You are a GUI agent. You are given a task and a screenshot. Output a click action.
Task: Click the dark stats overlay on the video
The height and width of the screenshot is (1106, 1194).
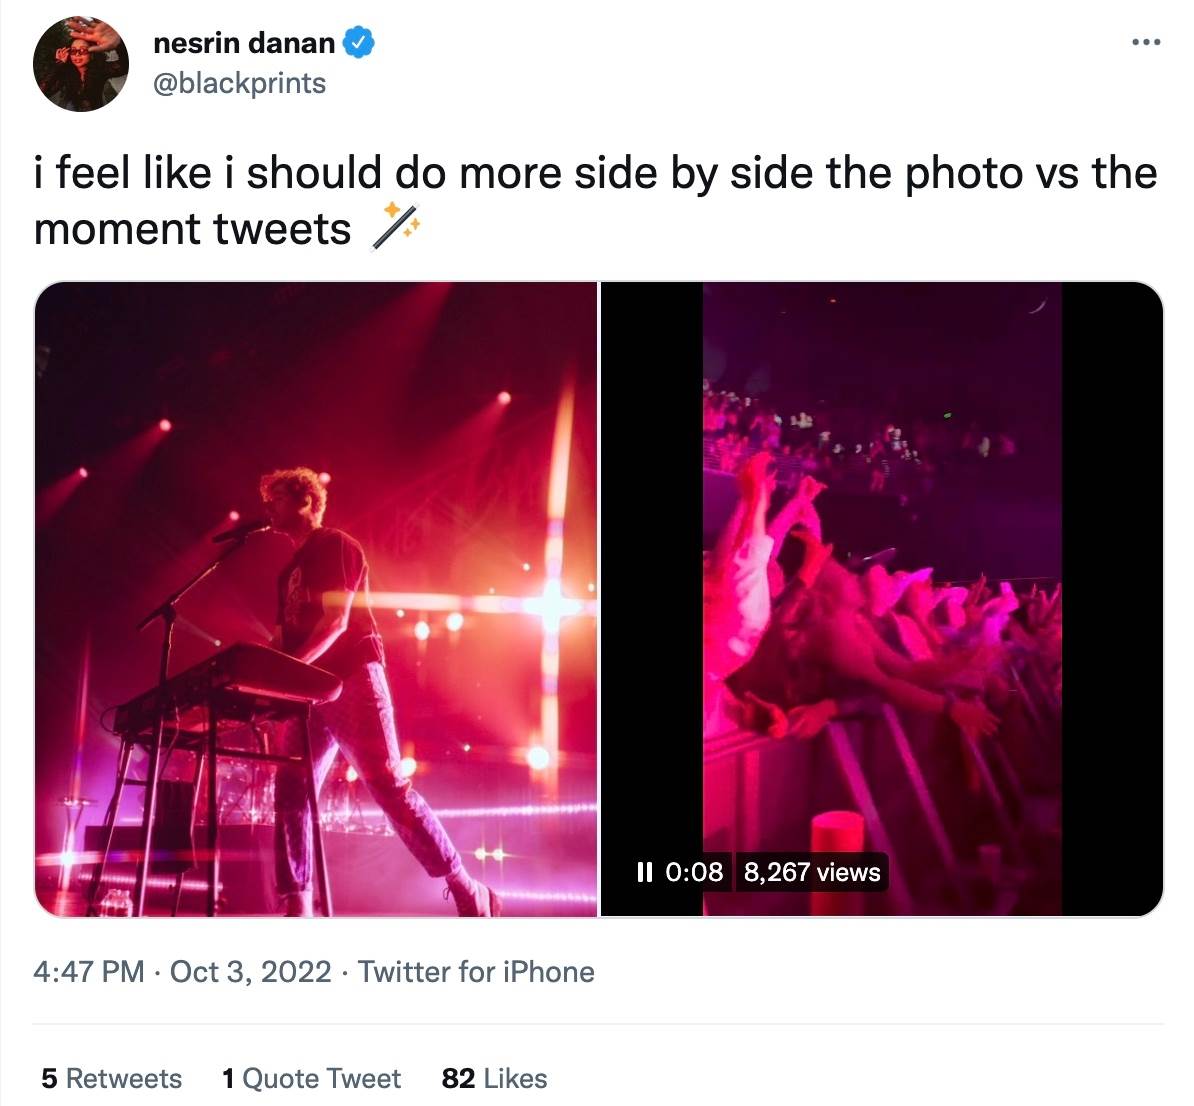click(x=760, y=871)
